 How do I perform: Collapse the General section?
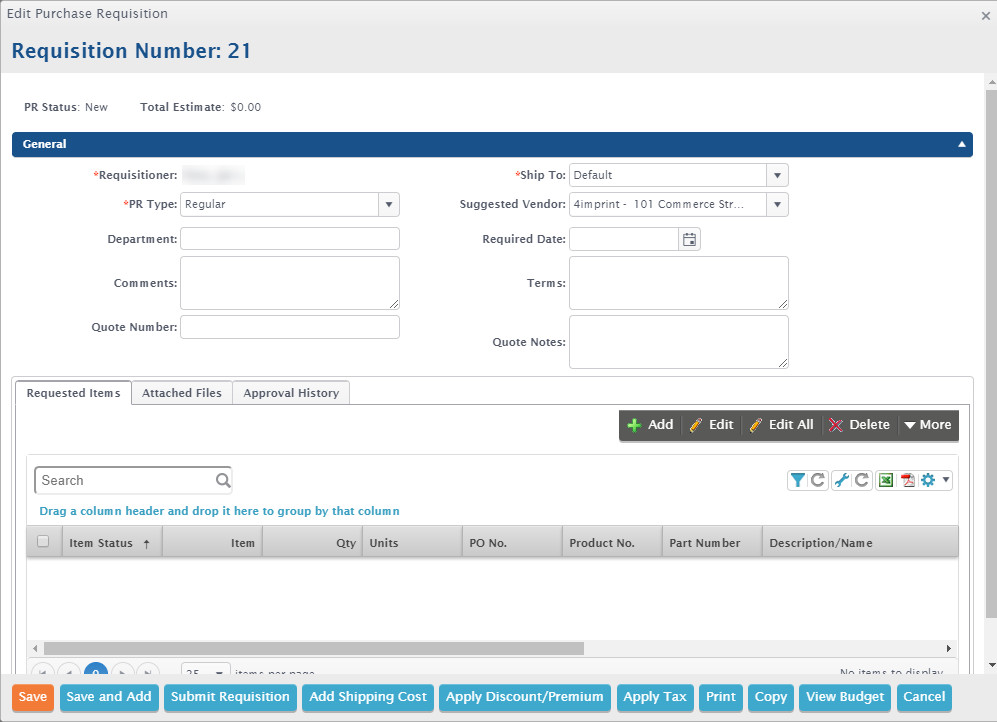pos(961,145)
